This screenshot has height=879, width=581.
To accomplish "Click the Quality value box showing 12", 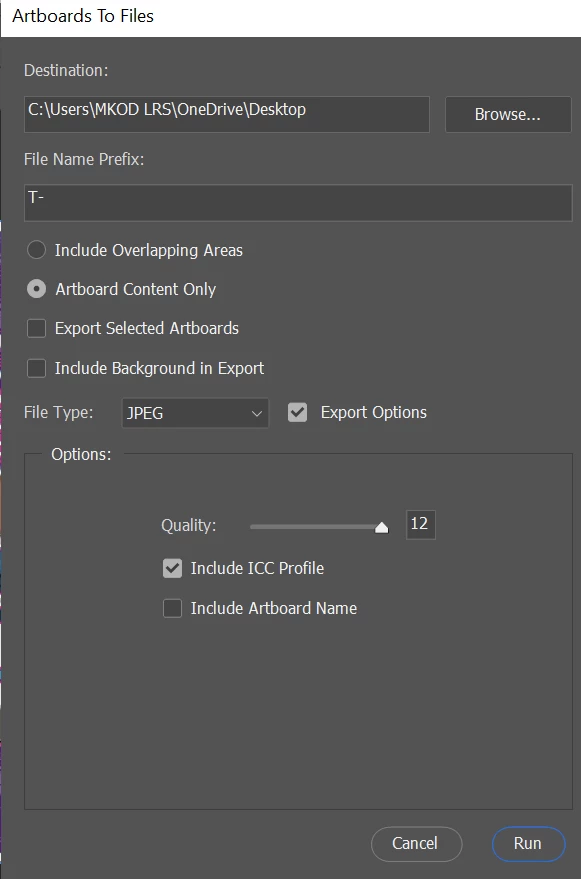I will 421,525.
